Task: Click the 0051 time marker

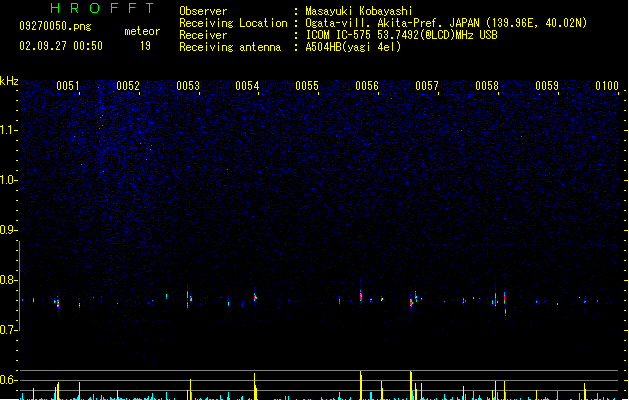Action: click(x=68, y=86)
